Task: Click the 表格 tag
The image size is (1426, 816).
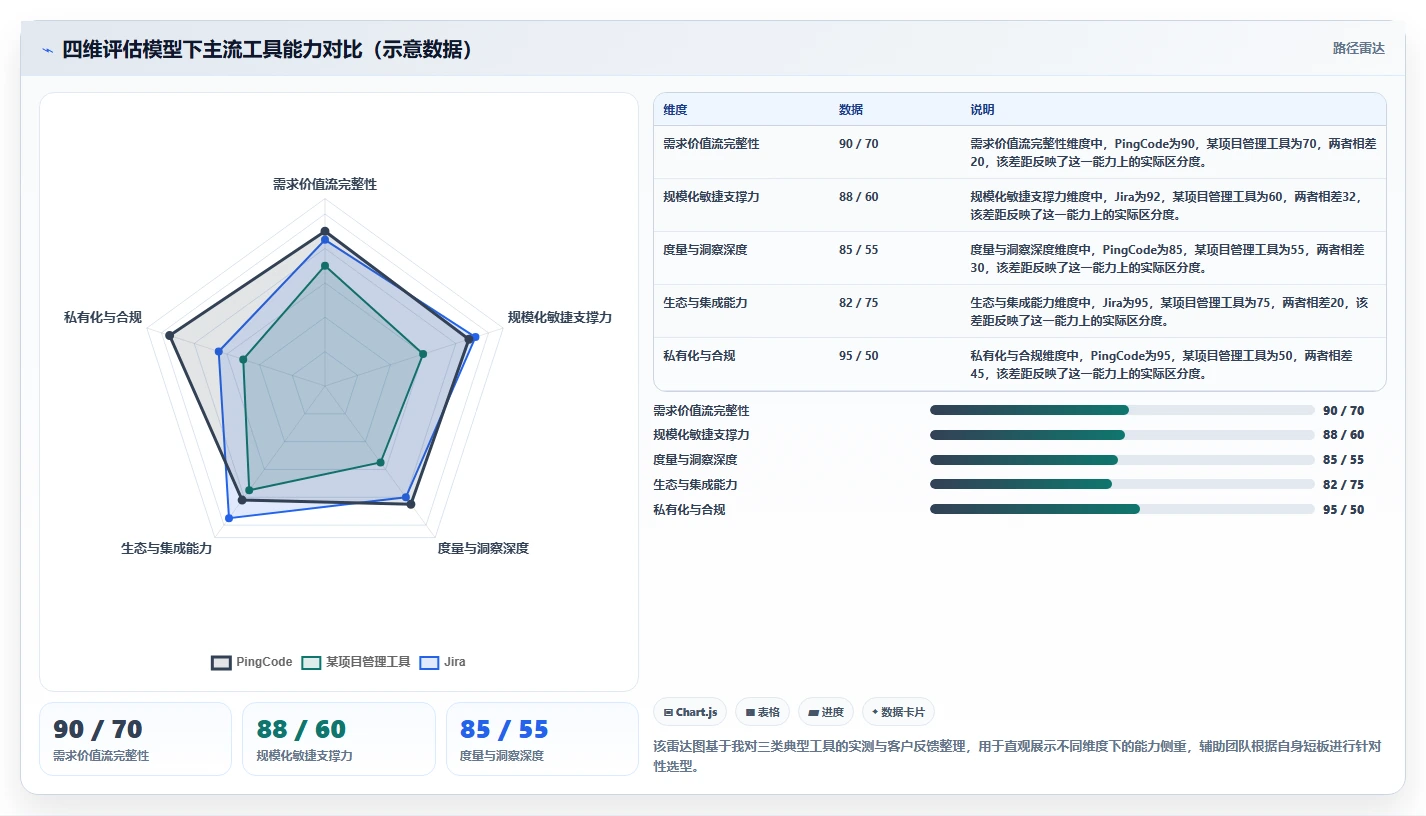Action: (762, 712)
